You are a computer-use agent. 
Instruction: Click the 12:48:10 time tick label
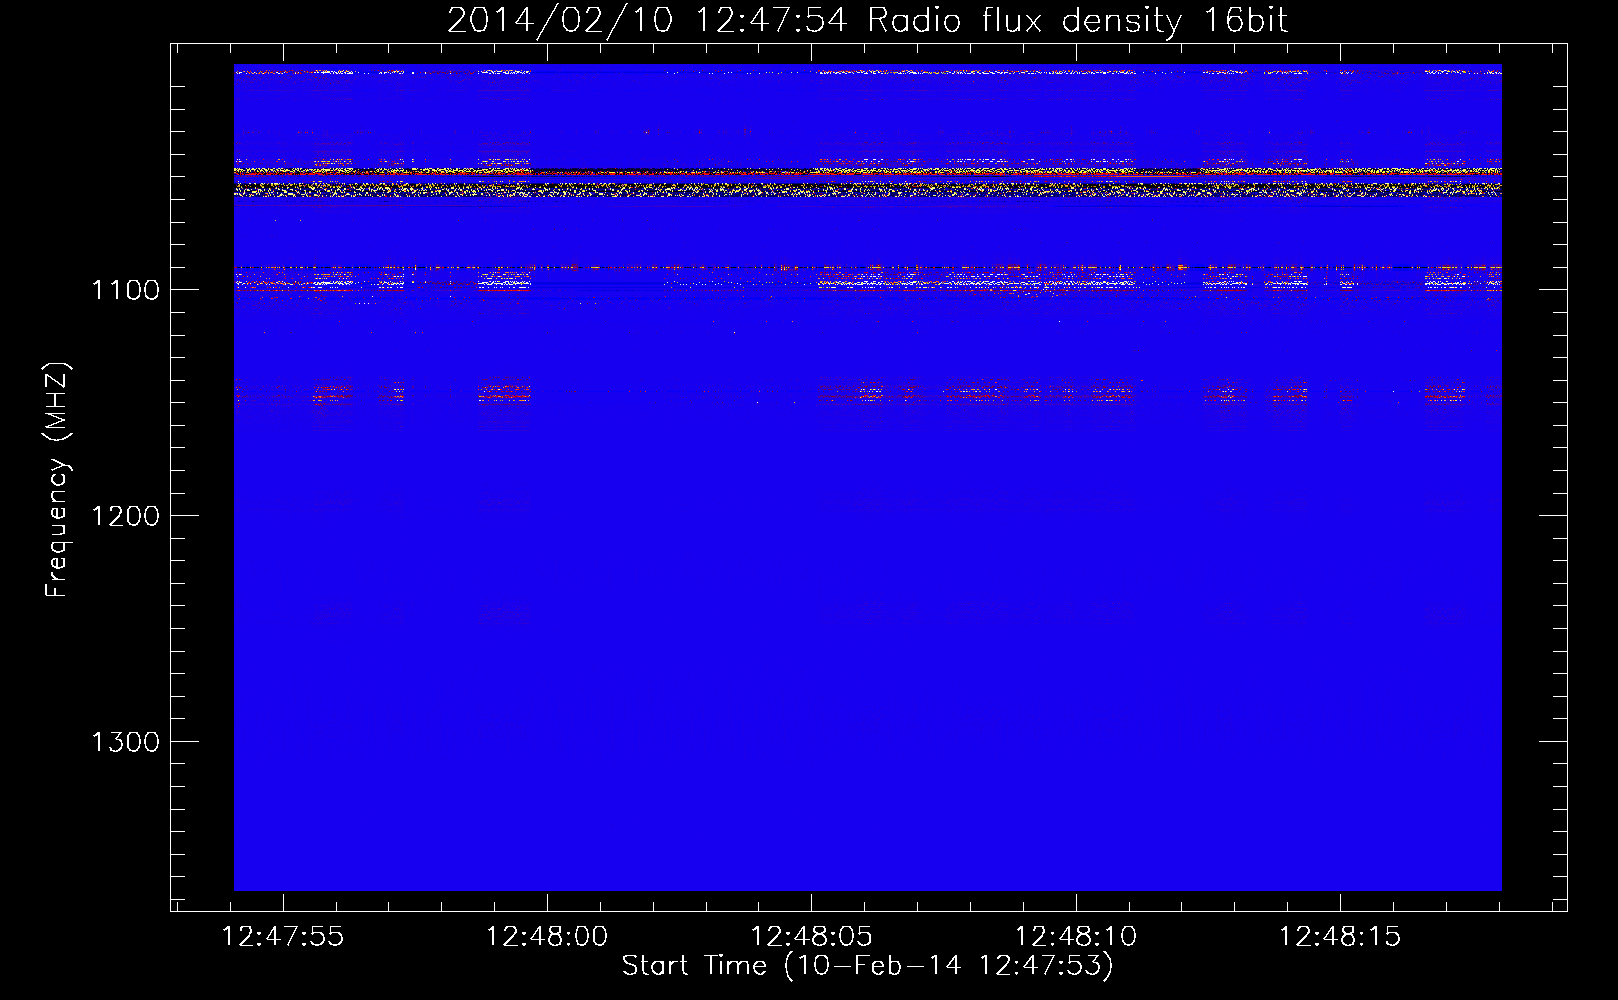pyautogui.click(x=1076, y=937)
